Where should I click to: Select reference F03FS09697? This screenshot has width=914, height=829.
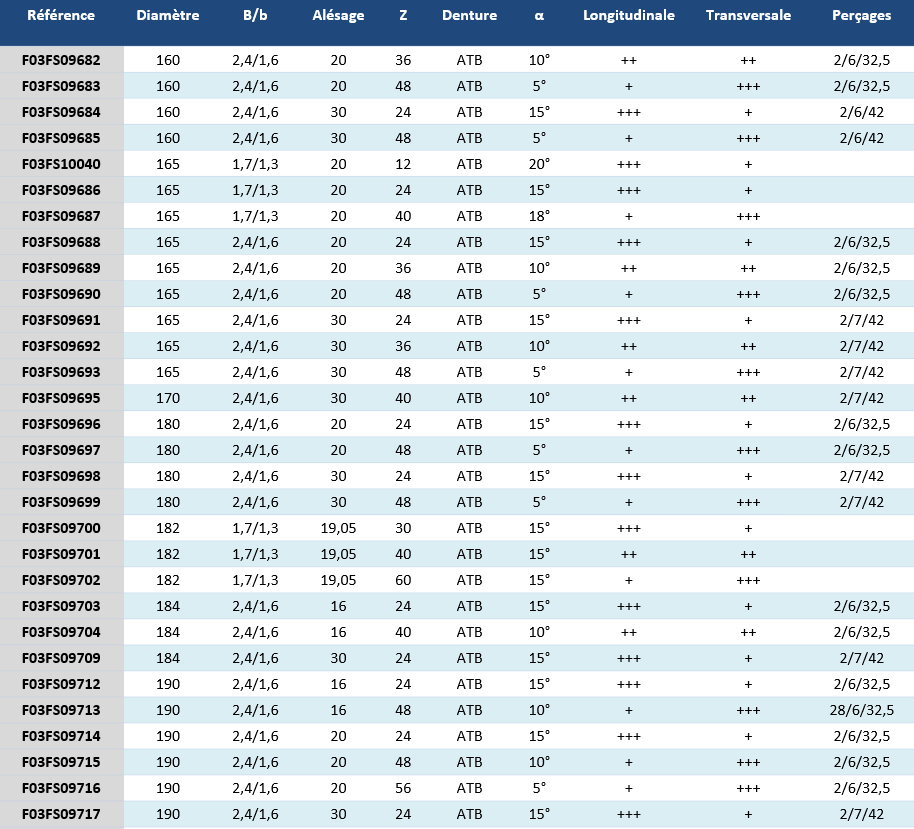(x=61, y=450)
